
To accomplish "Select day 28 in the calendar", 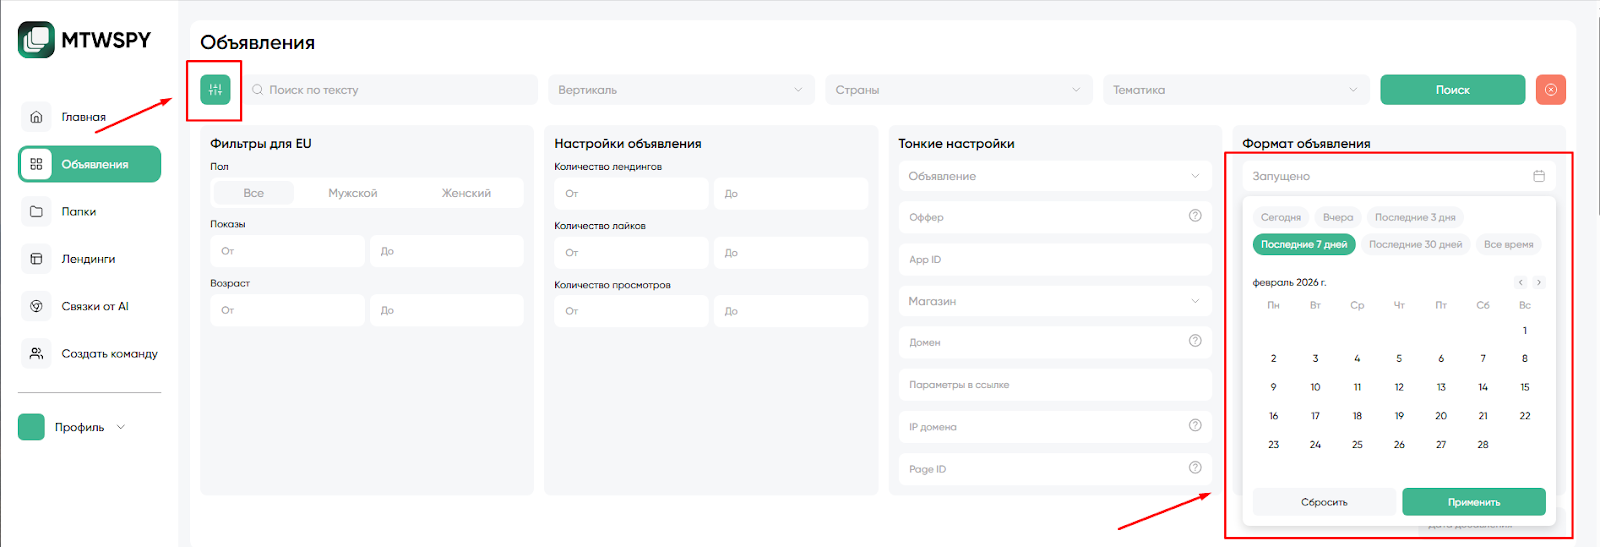I will pos(1483,445).
